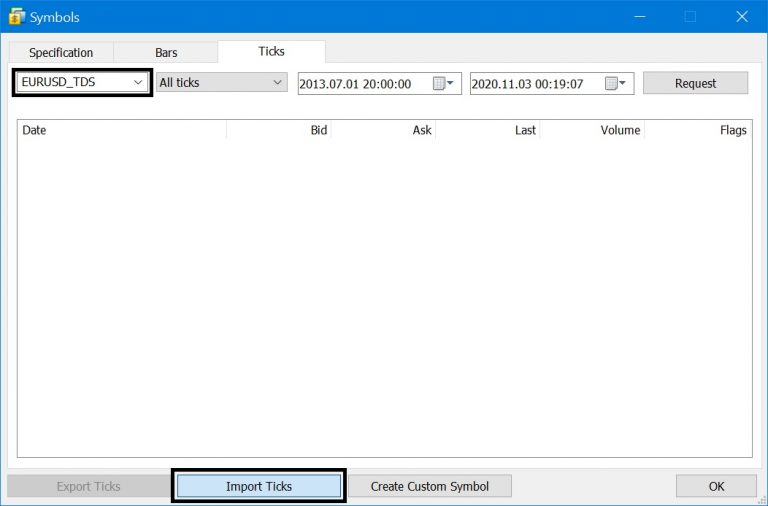Open the start date calendar picker
Image resolution: width=768 pixels, height=506 pixels.
click(x=444, y=84)
